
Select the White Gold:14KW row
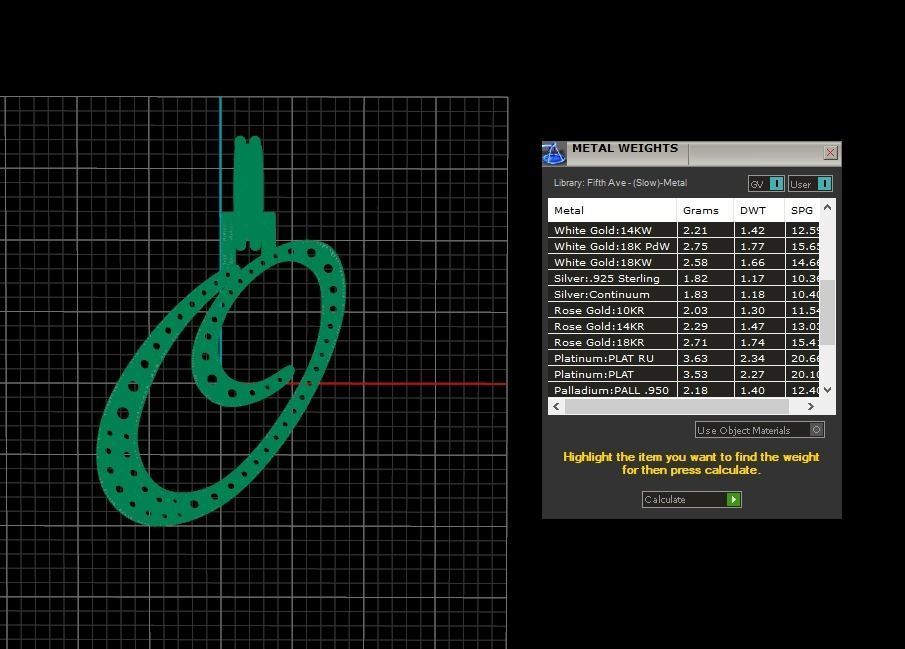tap(683, 230)
